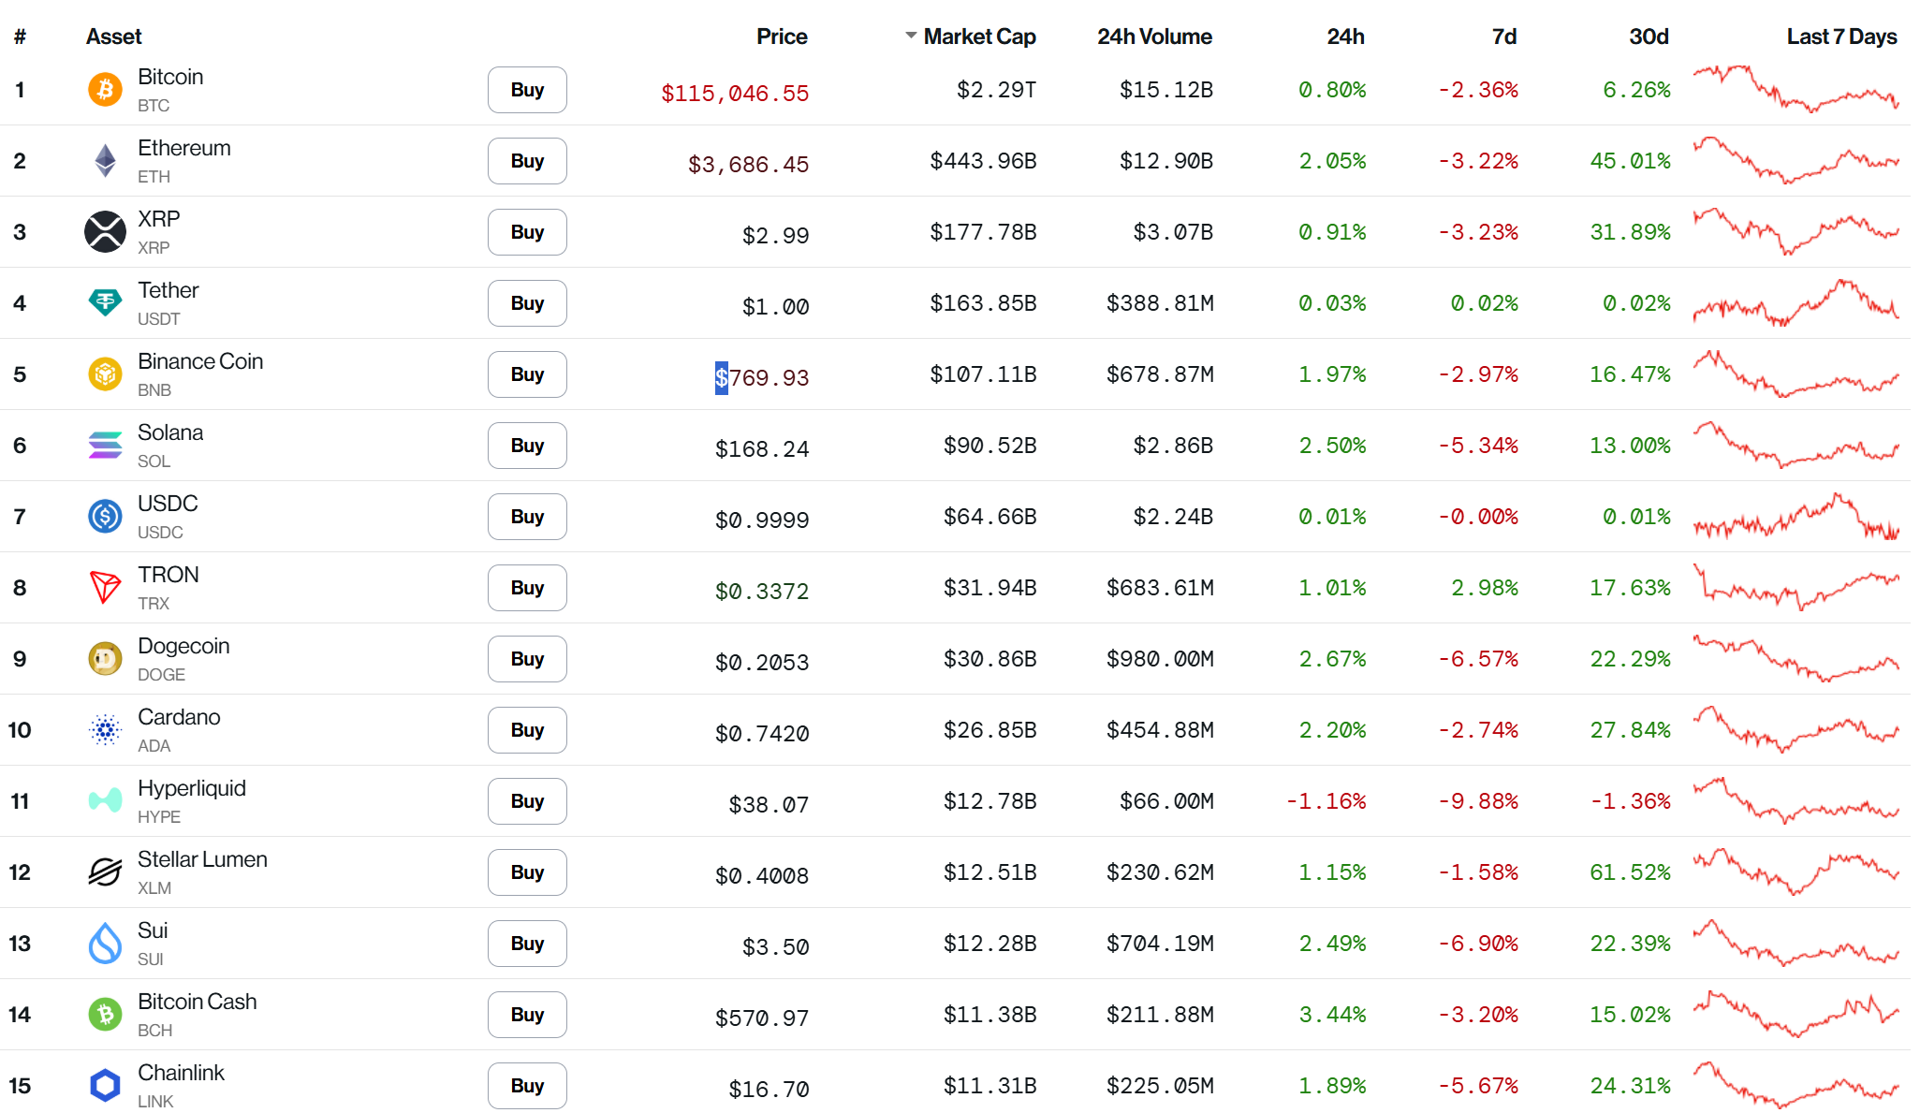The width and height of the screenshot is (1920, 1113).
Task: Open USDC 7-day sparkline chart
Action: [1796, 516]
